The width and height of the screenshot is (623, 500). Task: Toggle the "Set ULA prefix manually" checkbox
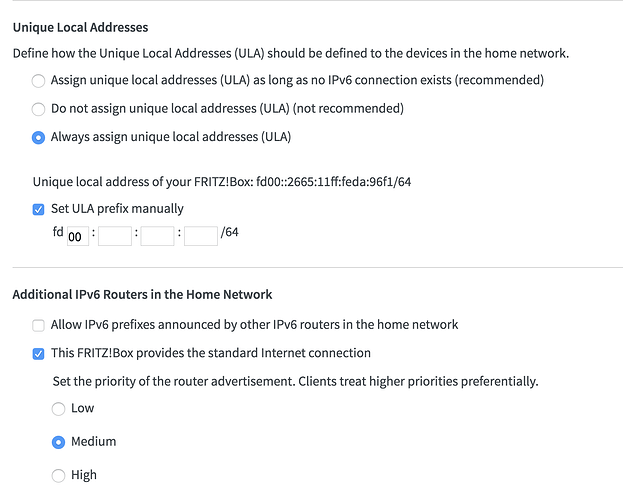(x=39, y=209)
